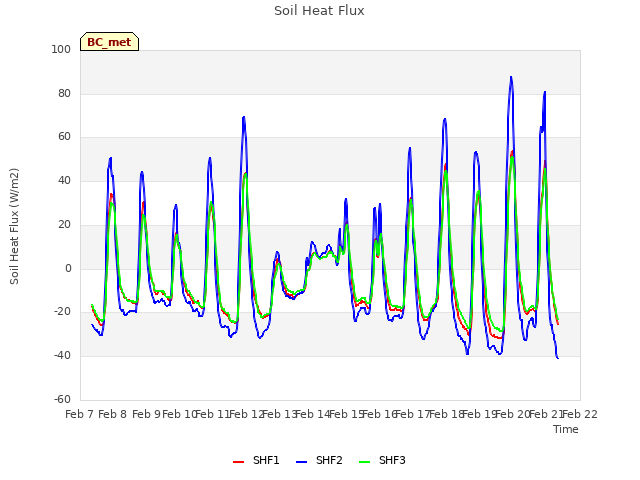Screen dimensions: 640x480
Task: Click the 60 y-axis tick label
Action: [64, 137]
